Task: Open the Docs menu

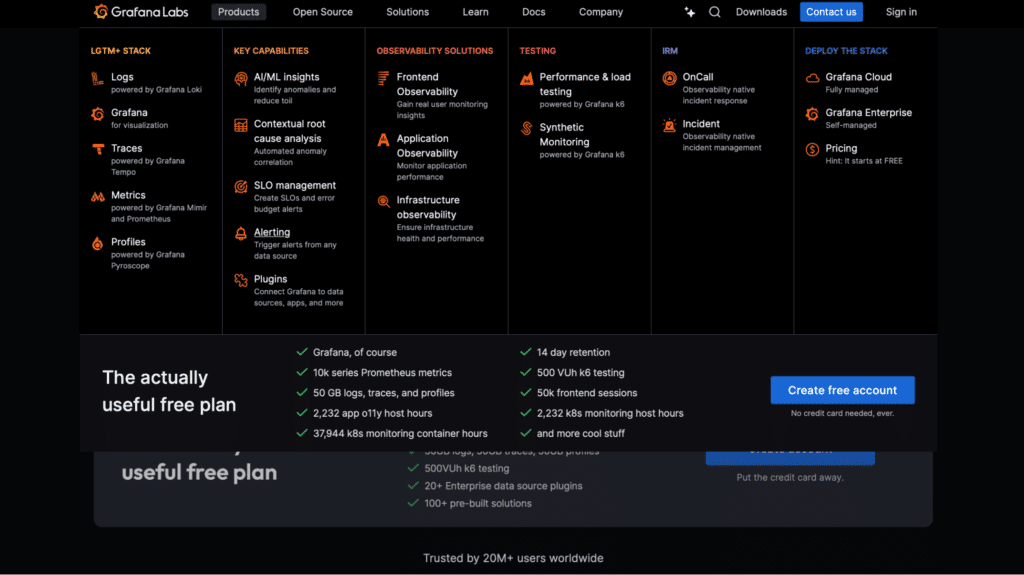Action: [x=534, y=12]
